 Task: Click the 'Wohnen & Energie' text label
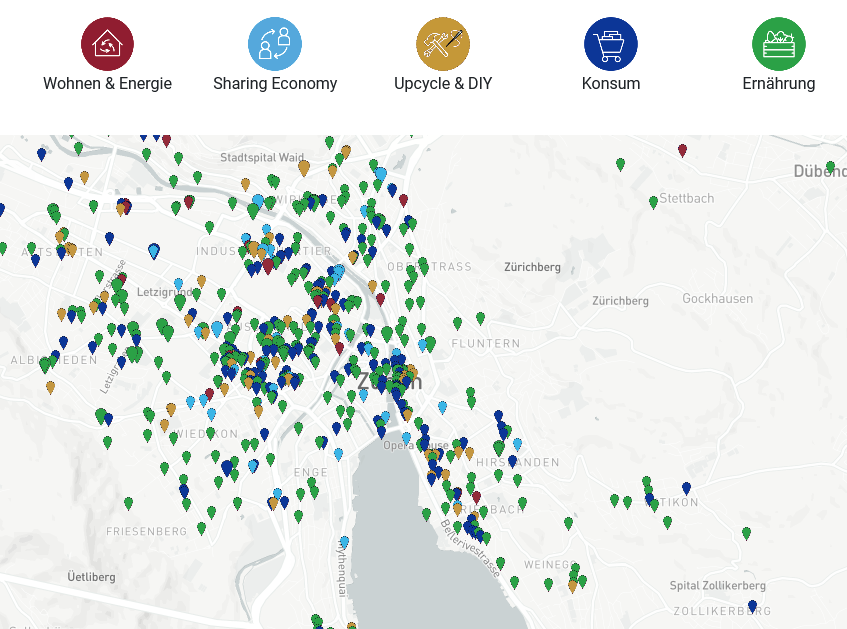[x=107, y=84]
